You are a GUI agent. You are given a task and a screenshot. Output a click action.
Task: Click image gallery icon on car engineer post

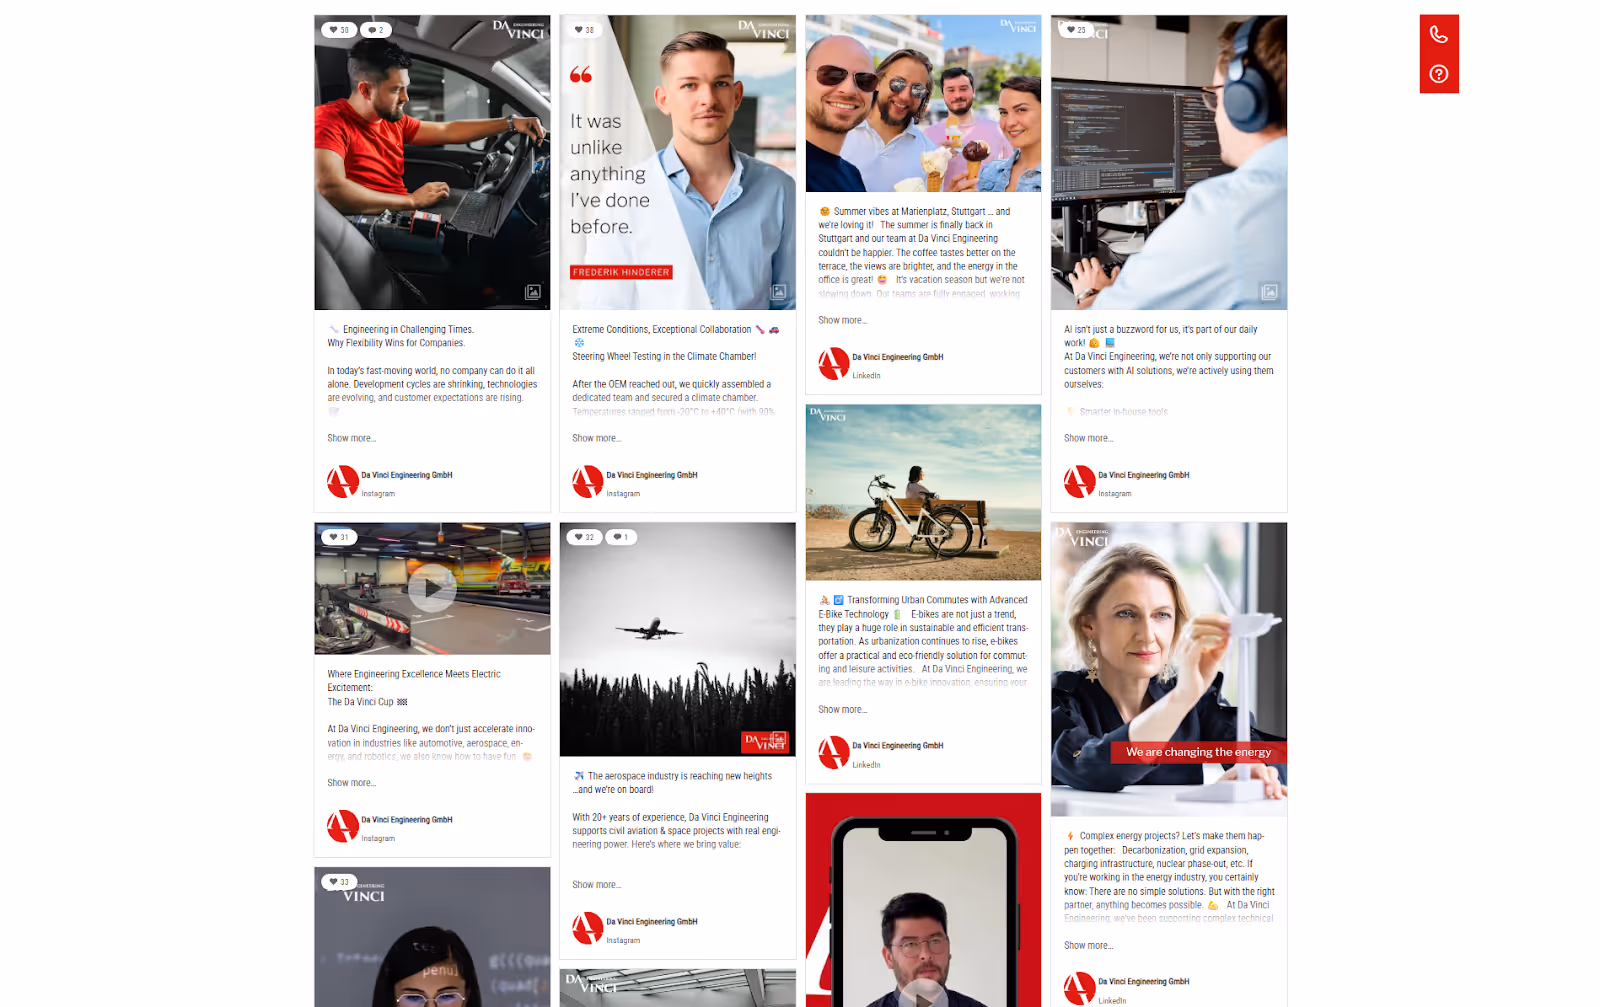click(x=533, y=292)
